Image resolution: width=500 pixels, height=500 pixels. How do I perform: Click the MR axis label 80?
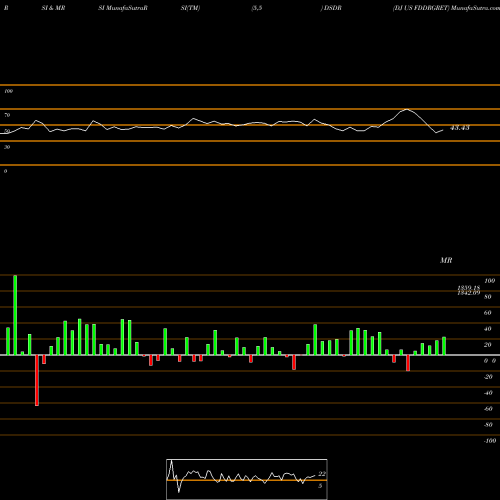click(x=488, y=297)
